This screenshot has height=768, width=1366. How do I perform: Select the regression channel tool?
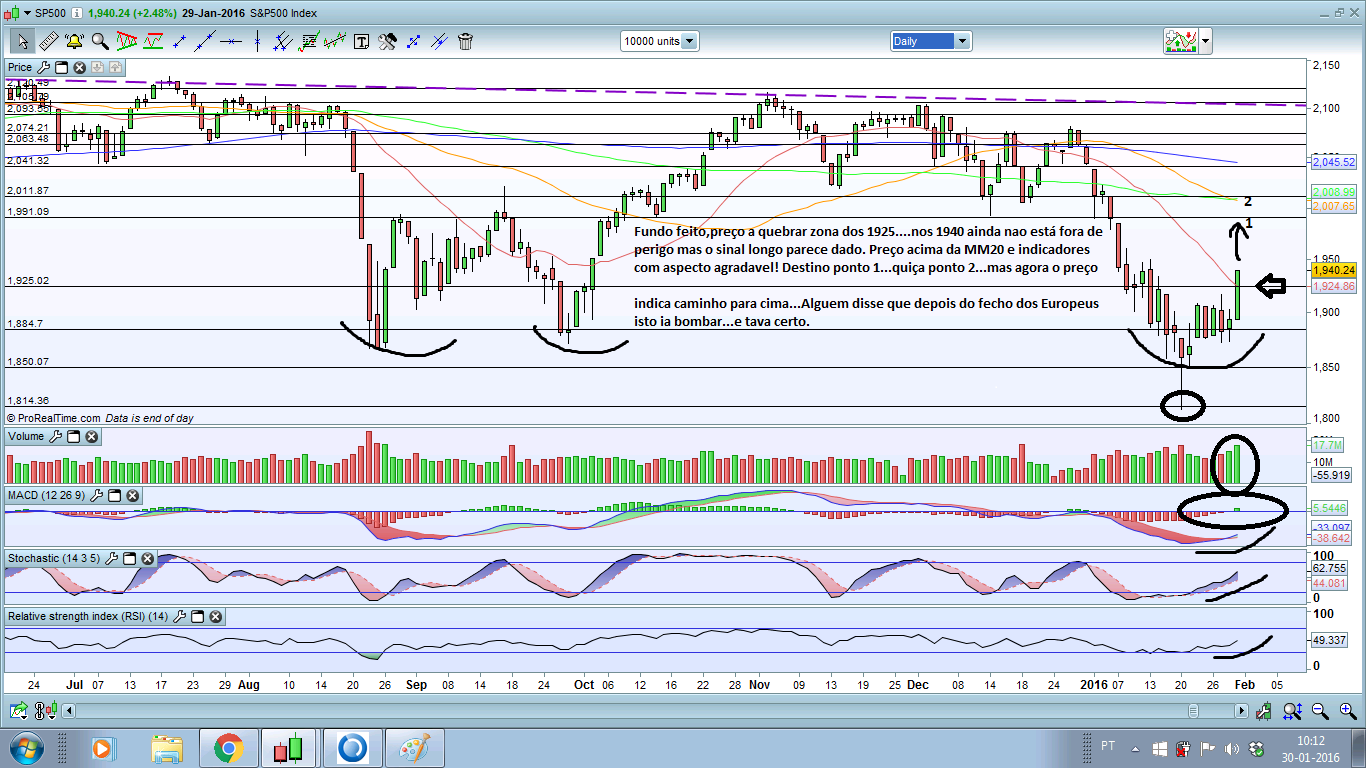[x=335, y=41]
